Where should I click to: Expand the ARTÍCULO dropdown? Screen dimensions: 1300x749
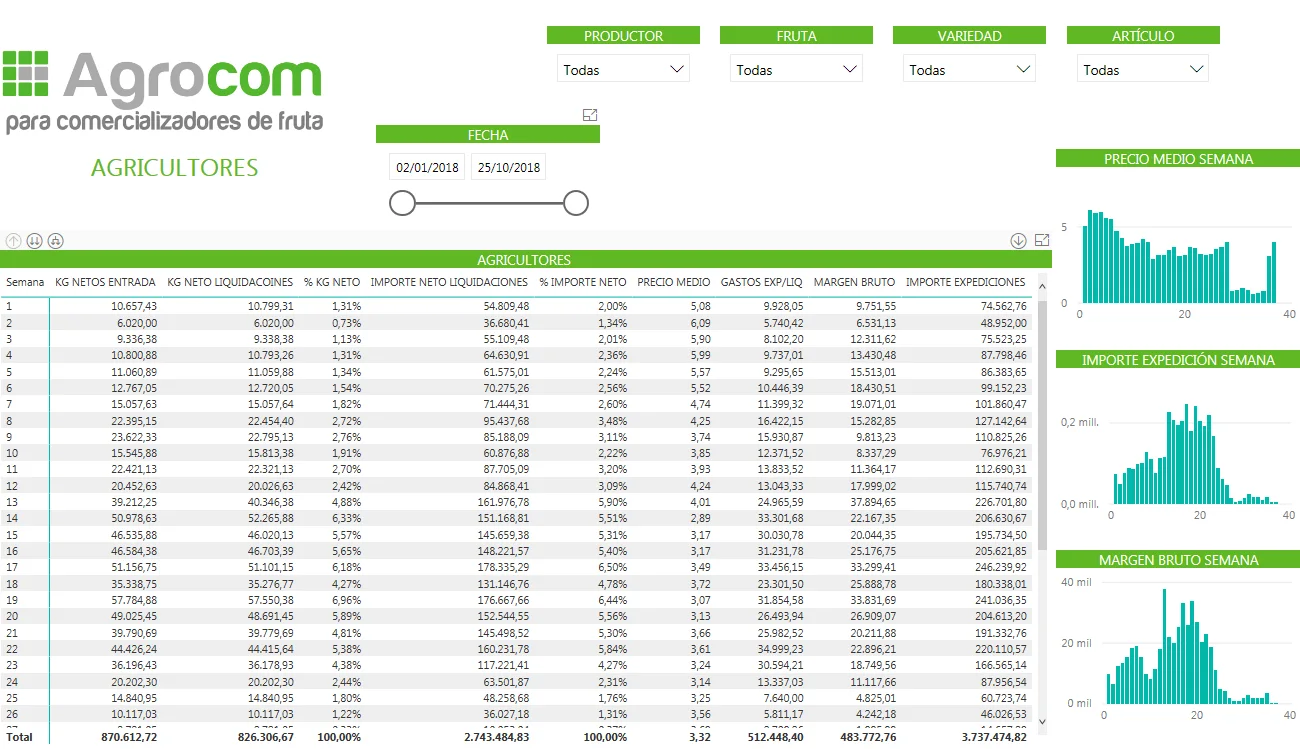[x=1143, y=69]
